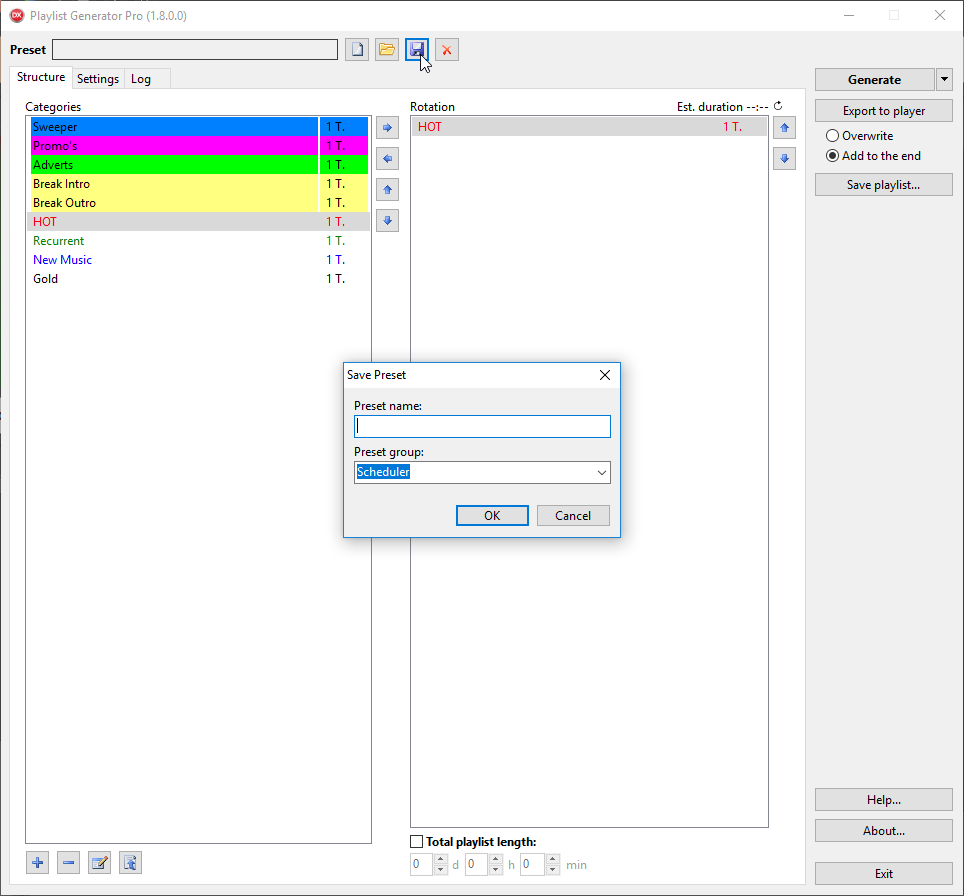Refresh the estimated duration
This screenshot has height=896, width=964.
(x=778, y=106)
